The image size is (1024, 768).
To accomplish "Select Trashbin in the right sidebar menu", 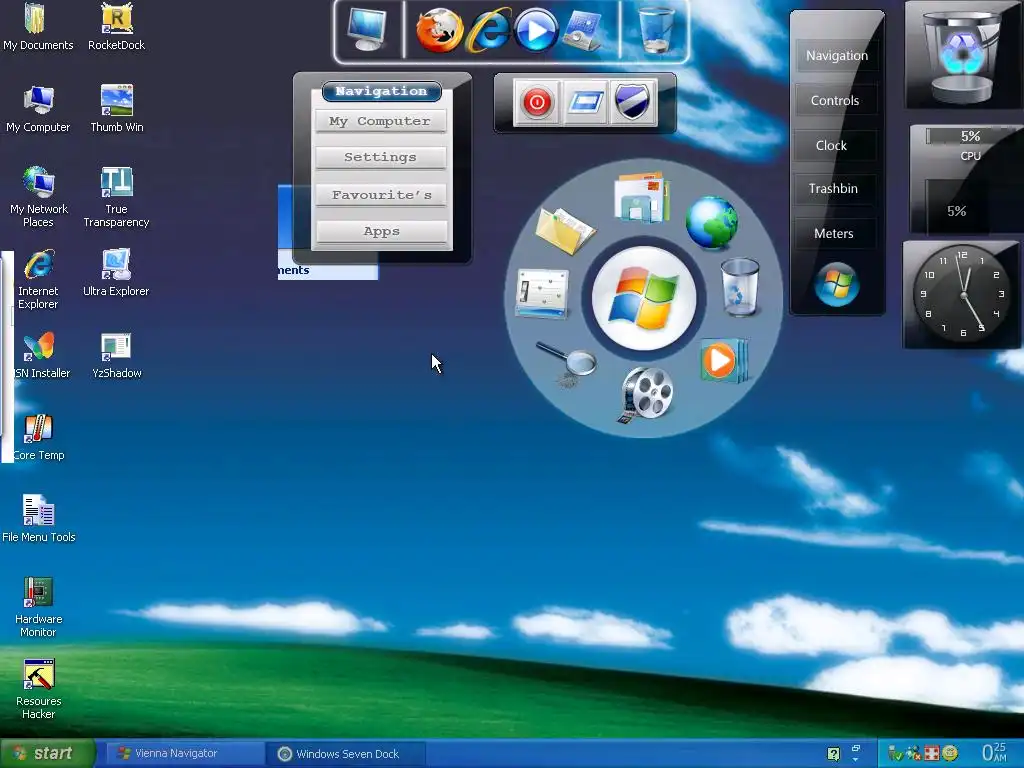I will point(833,188).
